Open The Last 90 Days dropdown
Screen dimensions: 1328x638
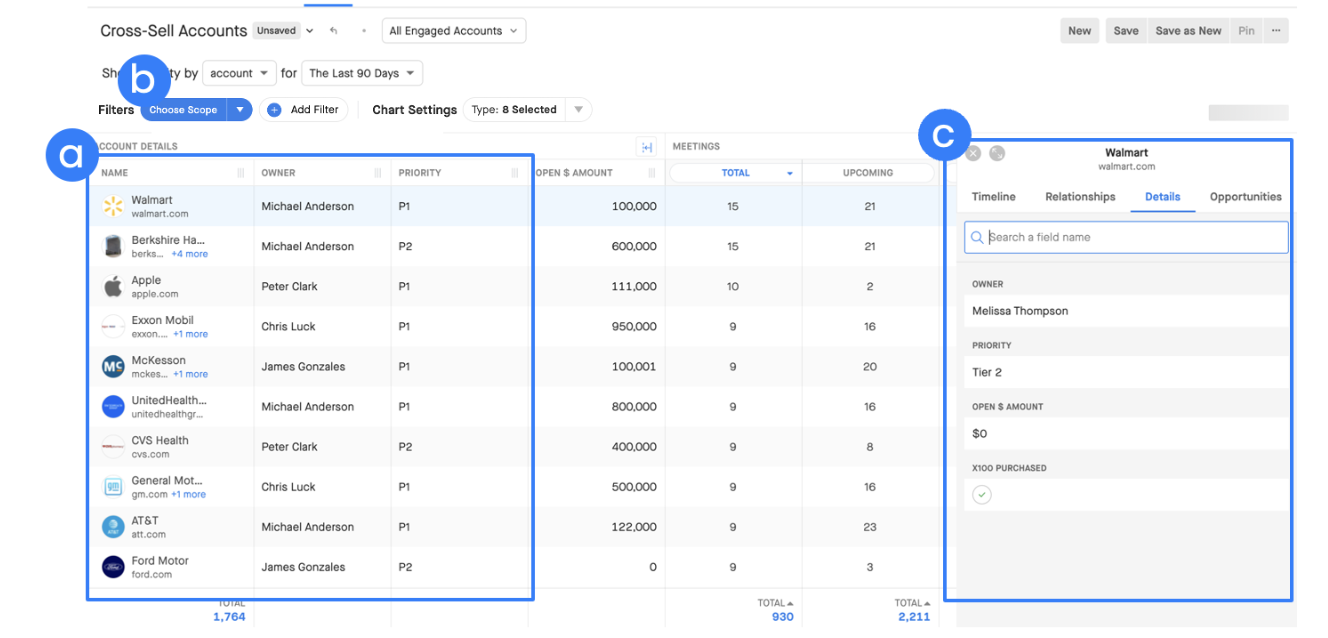click(361, 73)
